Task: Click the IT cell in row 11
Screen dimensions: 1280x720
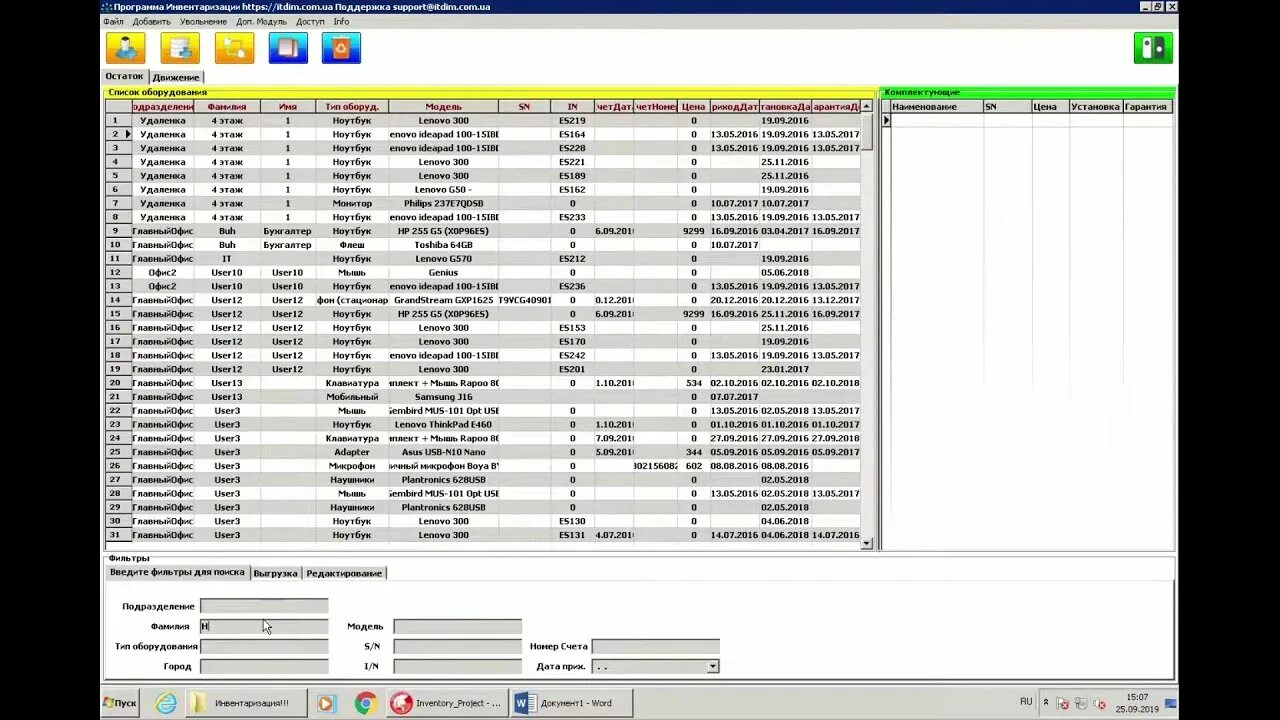Action: tap(227, 259)
